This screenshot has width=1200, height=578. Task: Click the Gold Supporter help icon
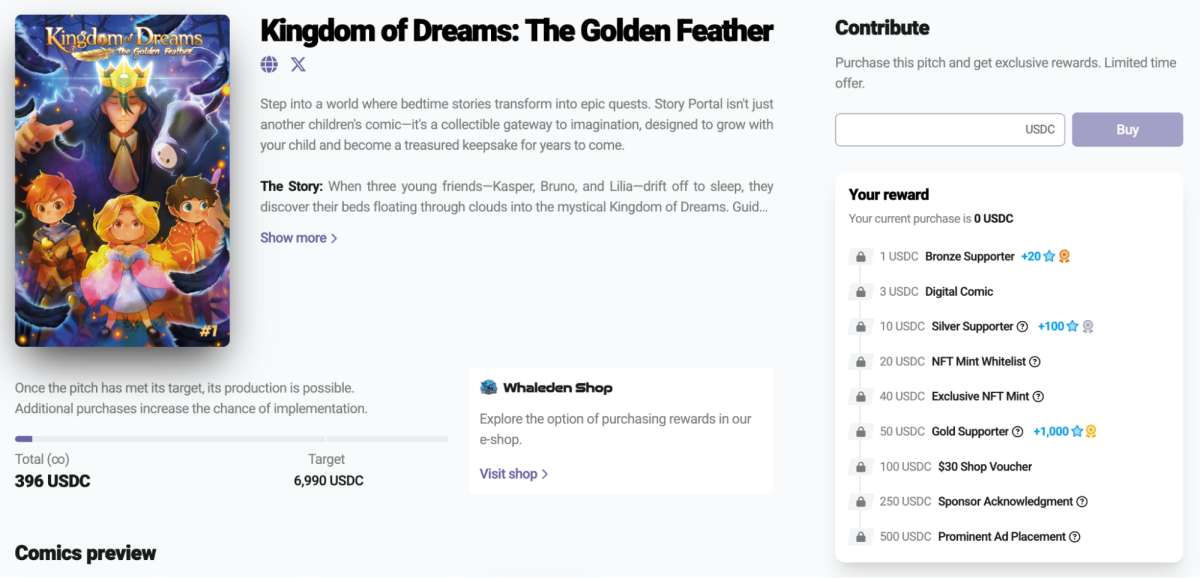1018,432
